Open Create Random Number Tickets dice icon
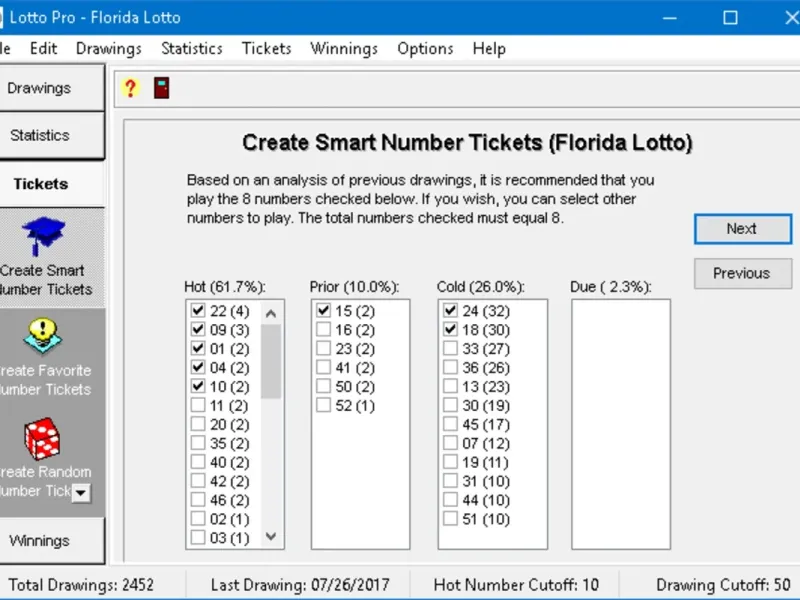 [42, 438]
